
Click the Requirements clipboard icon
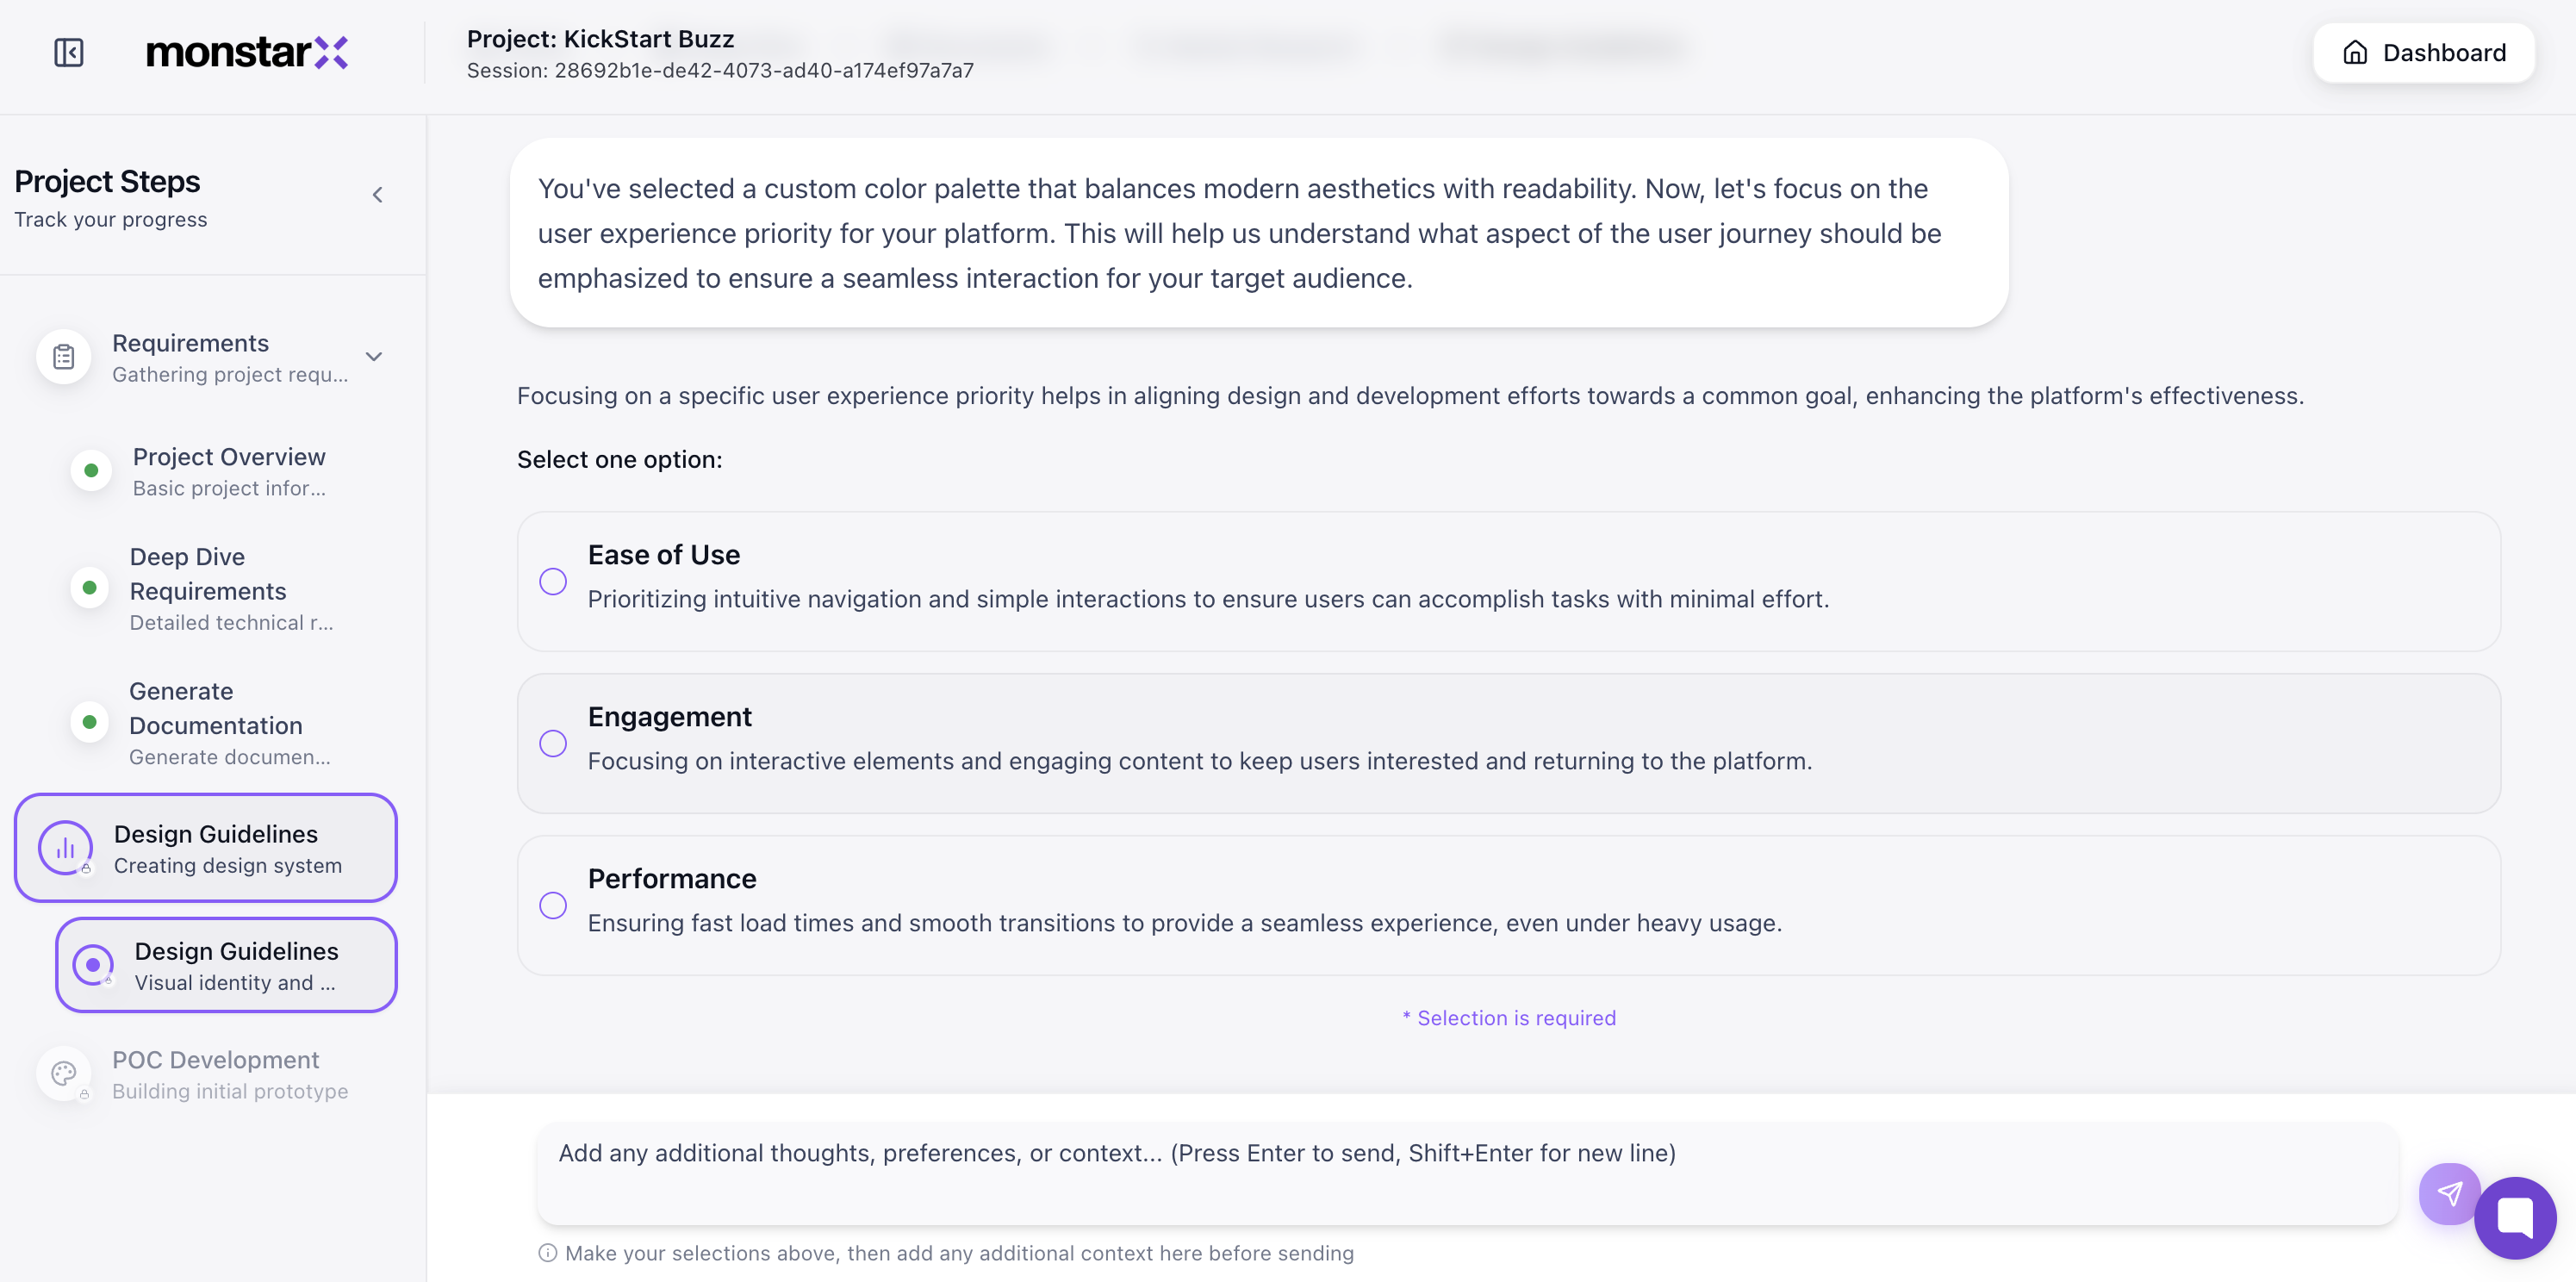tap(64, 357)
